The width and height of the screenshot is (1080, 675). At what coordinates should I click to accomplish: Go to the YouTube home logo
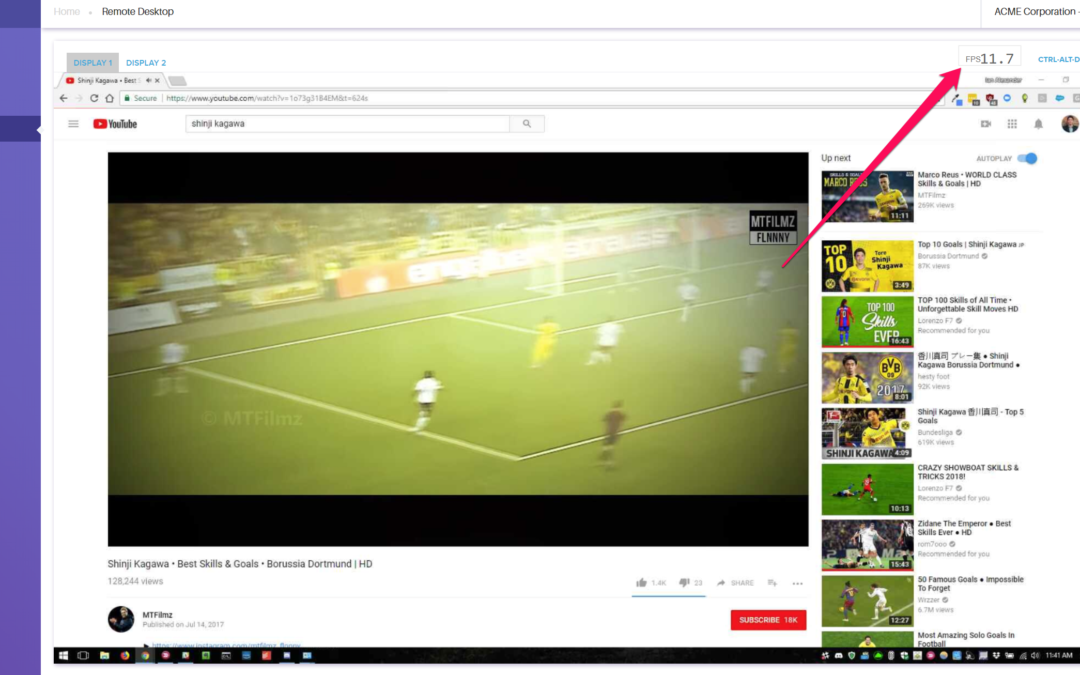(115, 124)
